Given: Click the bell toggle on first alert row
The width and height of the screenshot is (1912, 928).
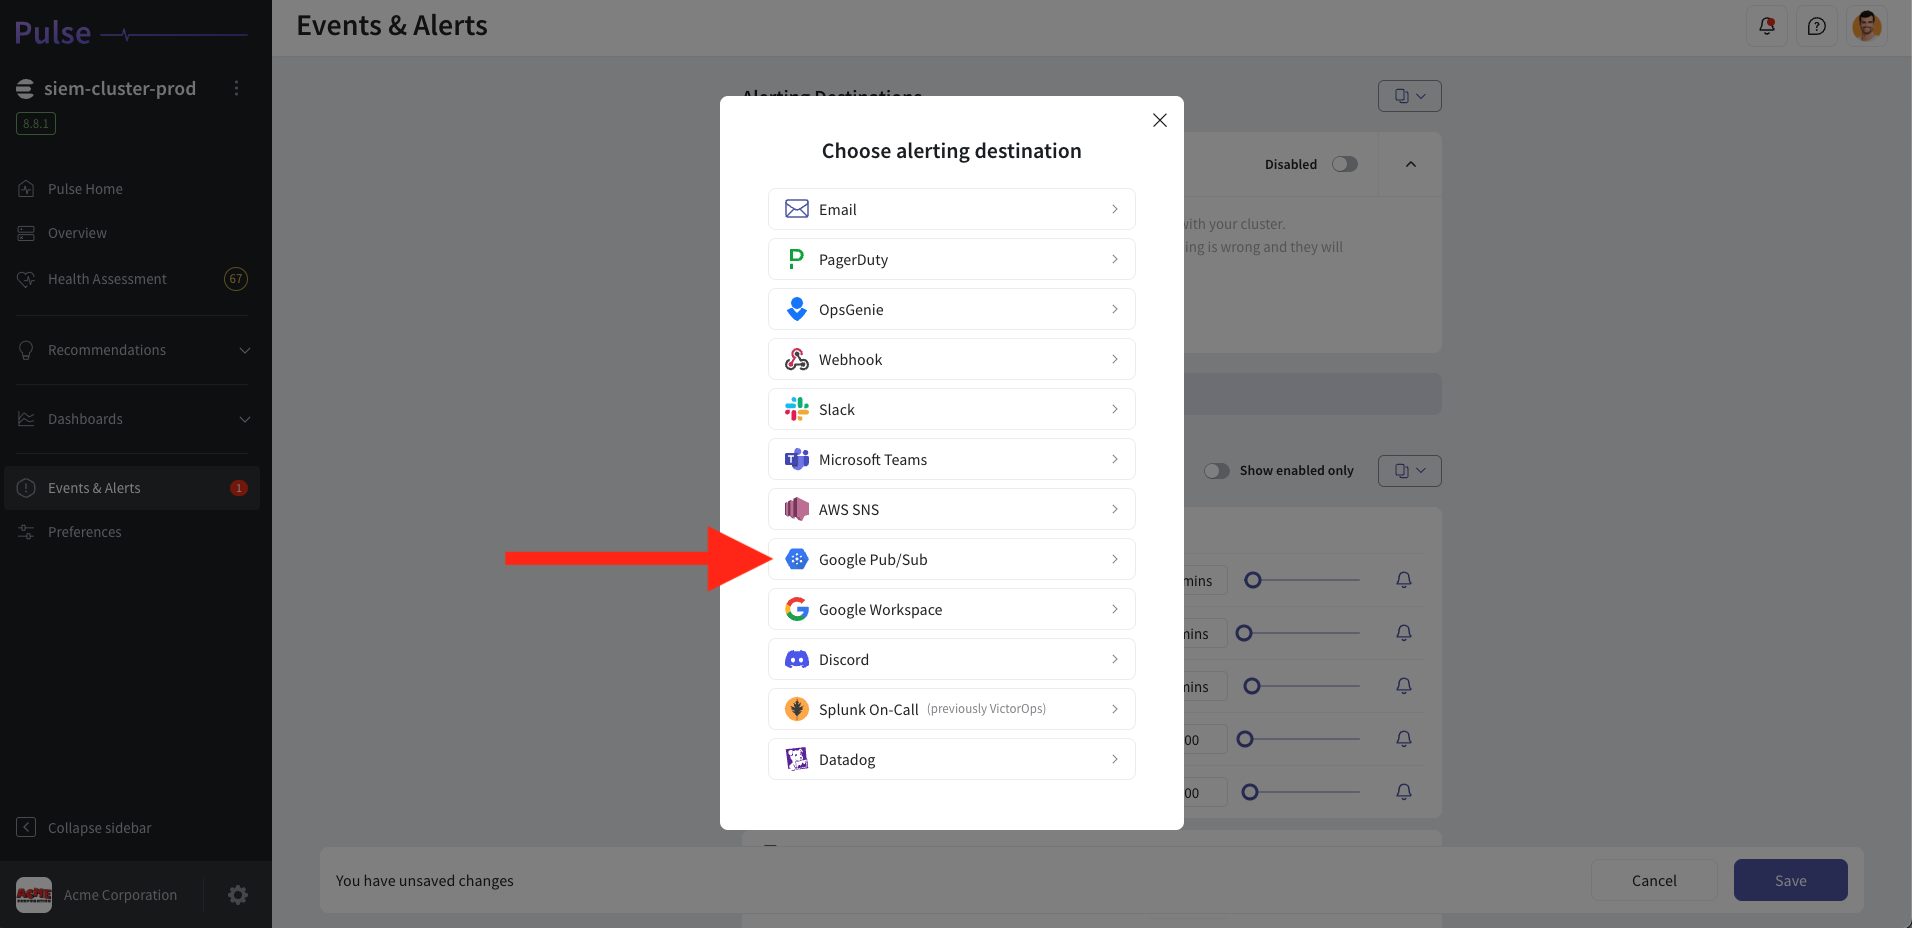Looking at the screenshot, I should coord(1404,580).
